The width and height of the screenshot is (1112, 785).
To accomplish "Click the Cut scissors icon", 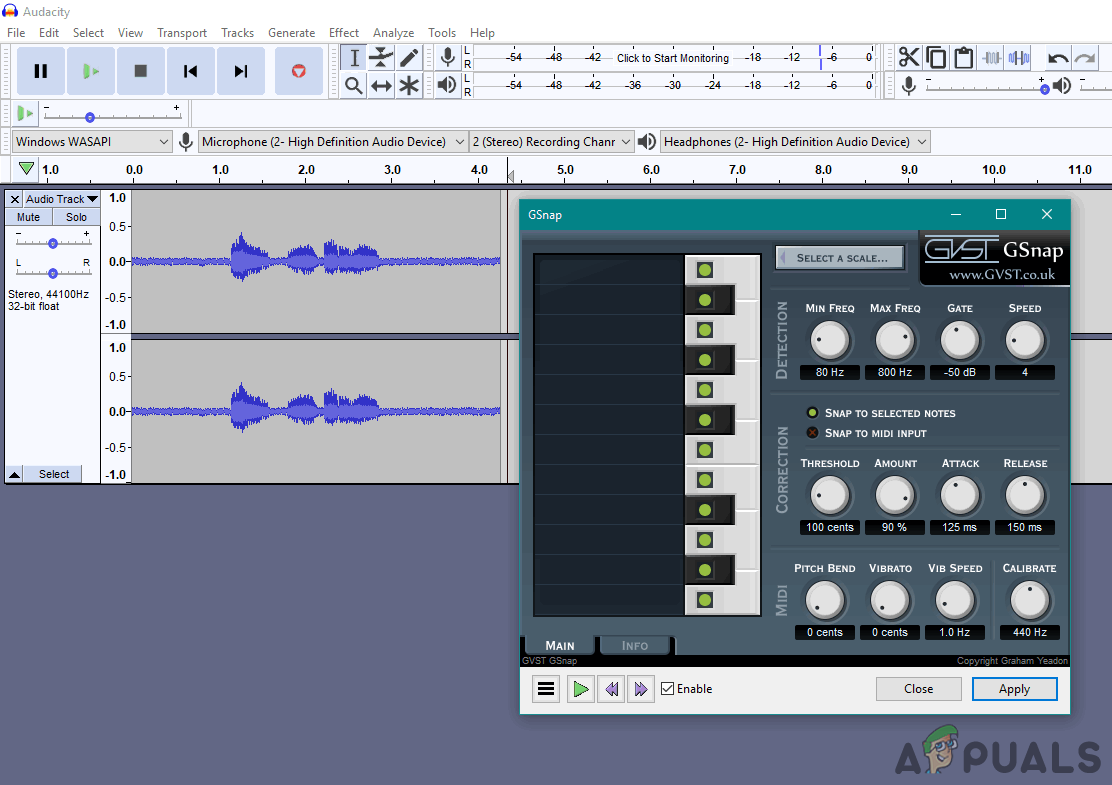I will tap(908, 58).
